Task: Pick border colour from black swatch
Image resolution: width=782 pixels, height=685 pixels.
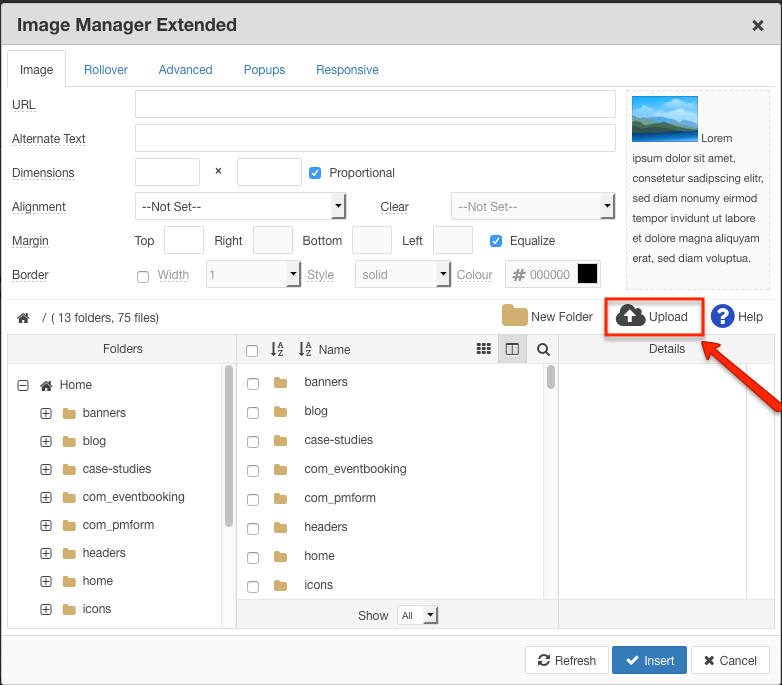Action: [x=587, y=274]
